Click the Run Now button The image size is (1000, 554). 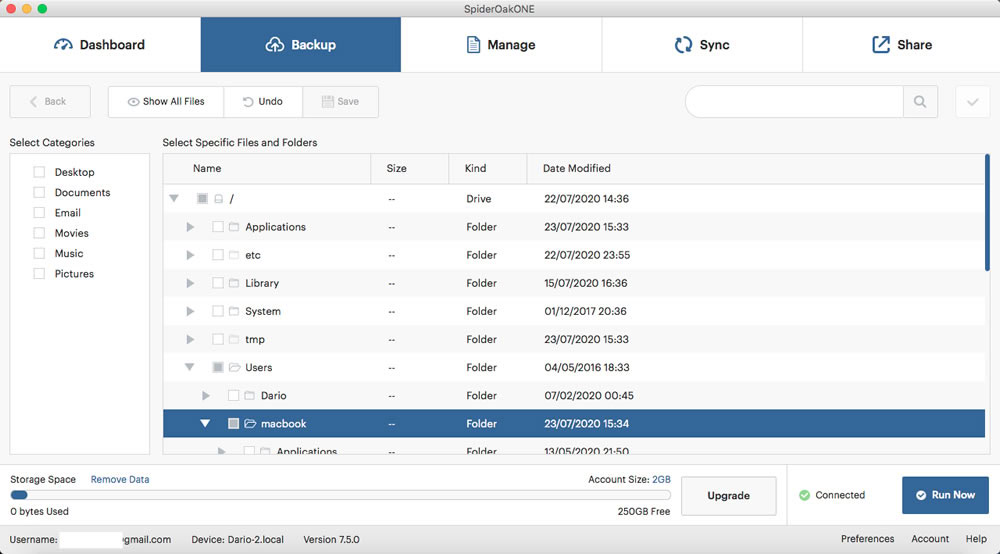coord(945,495)
